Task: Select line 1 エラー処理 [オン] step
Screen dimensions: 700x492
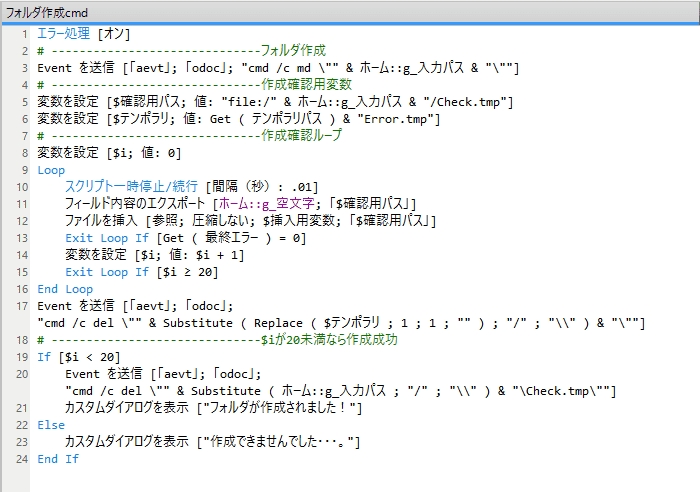Action: click(x=83, y=33)
